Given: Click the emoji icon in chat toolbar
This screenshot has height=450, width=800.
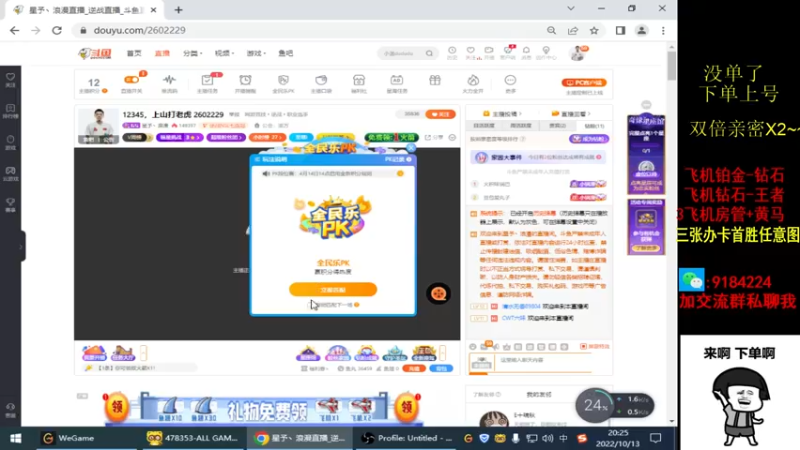Looking at the screenshot, I should coord(472,346).
